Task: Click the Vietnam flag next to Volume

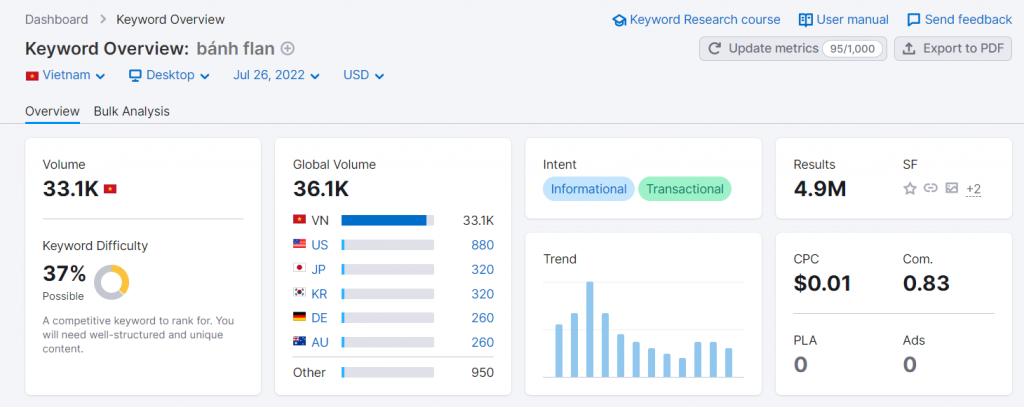Action: pos(110,189)
